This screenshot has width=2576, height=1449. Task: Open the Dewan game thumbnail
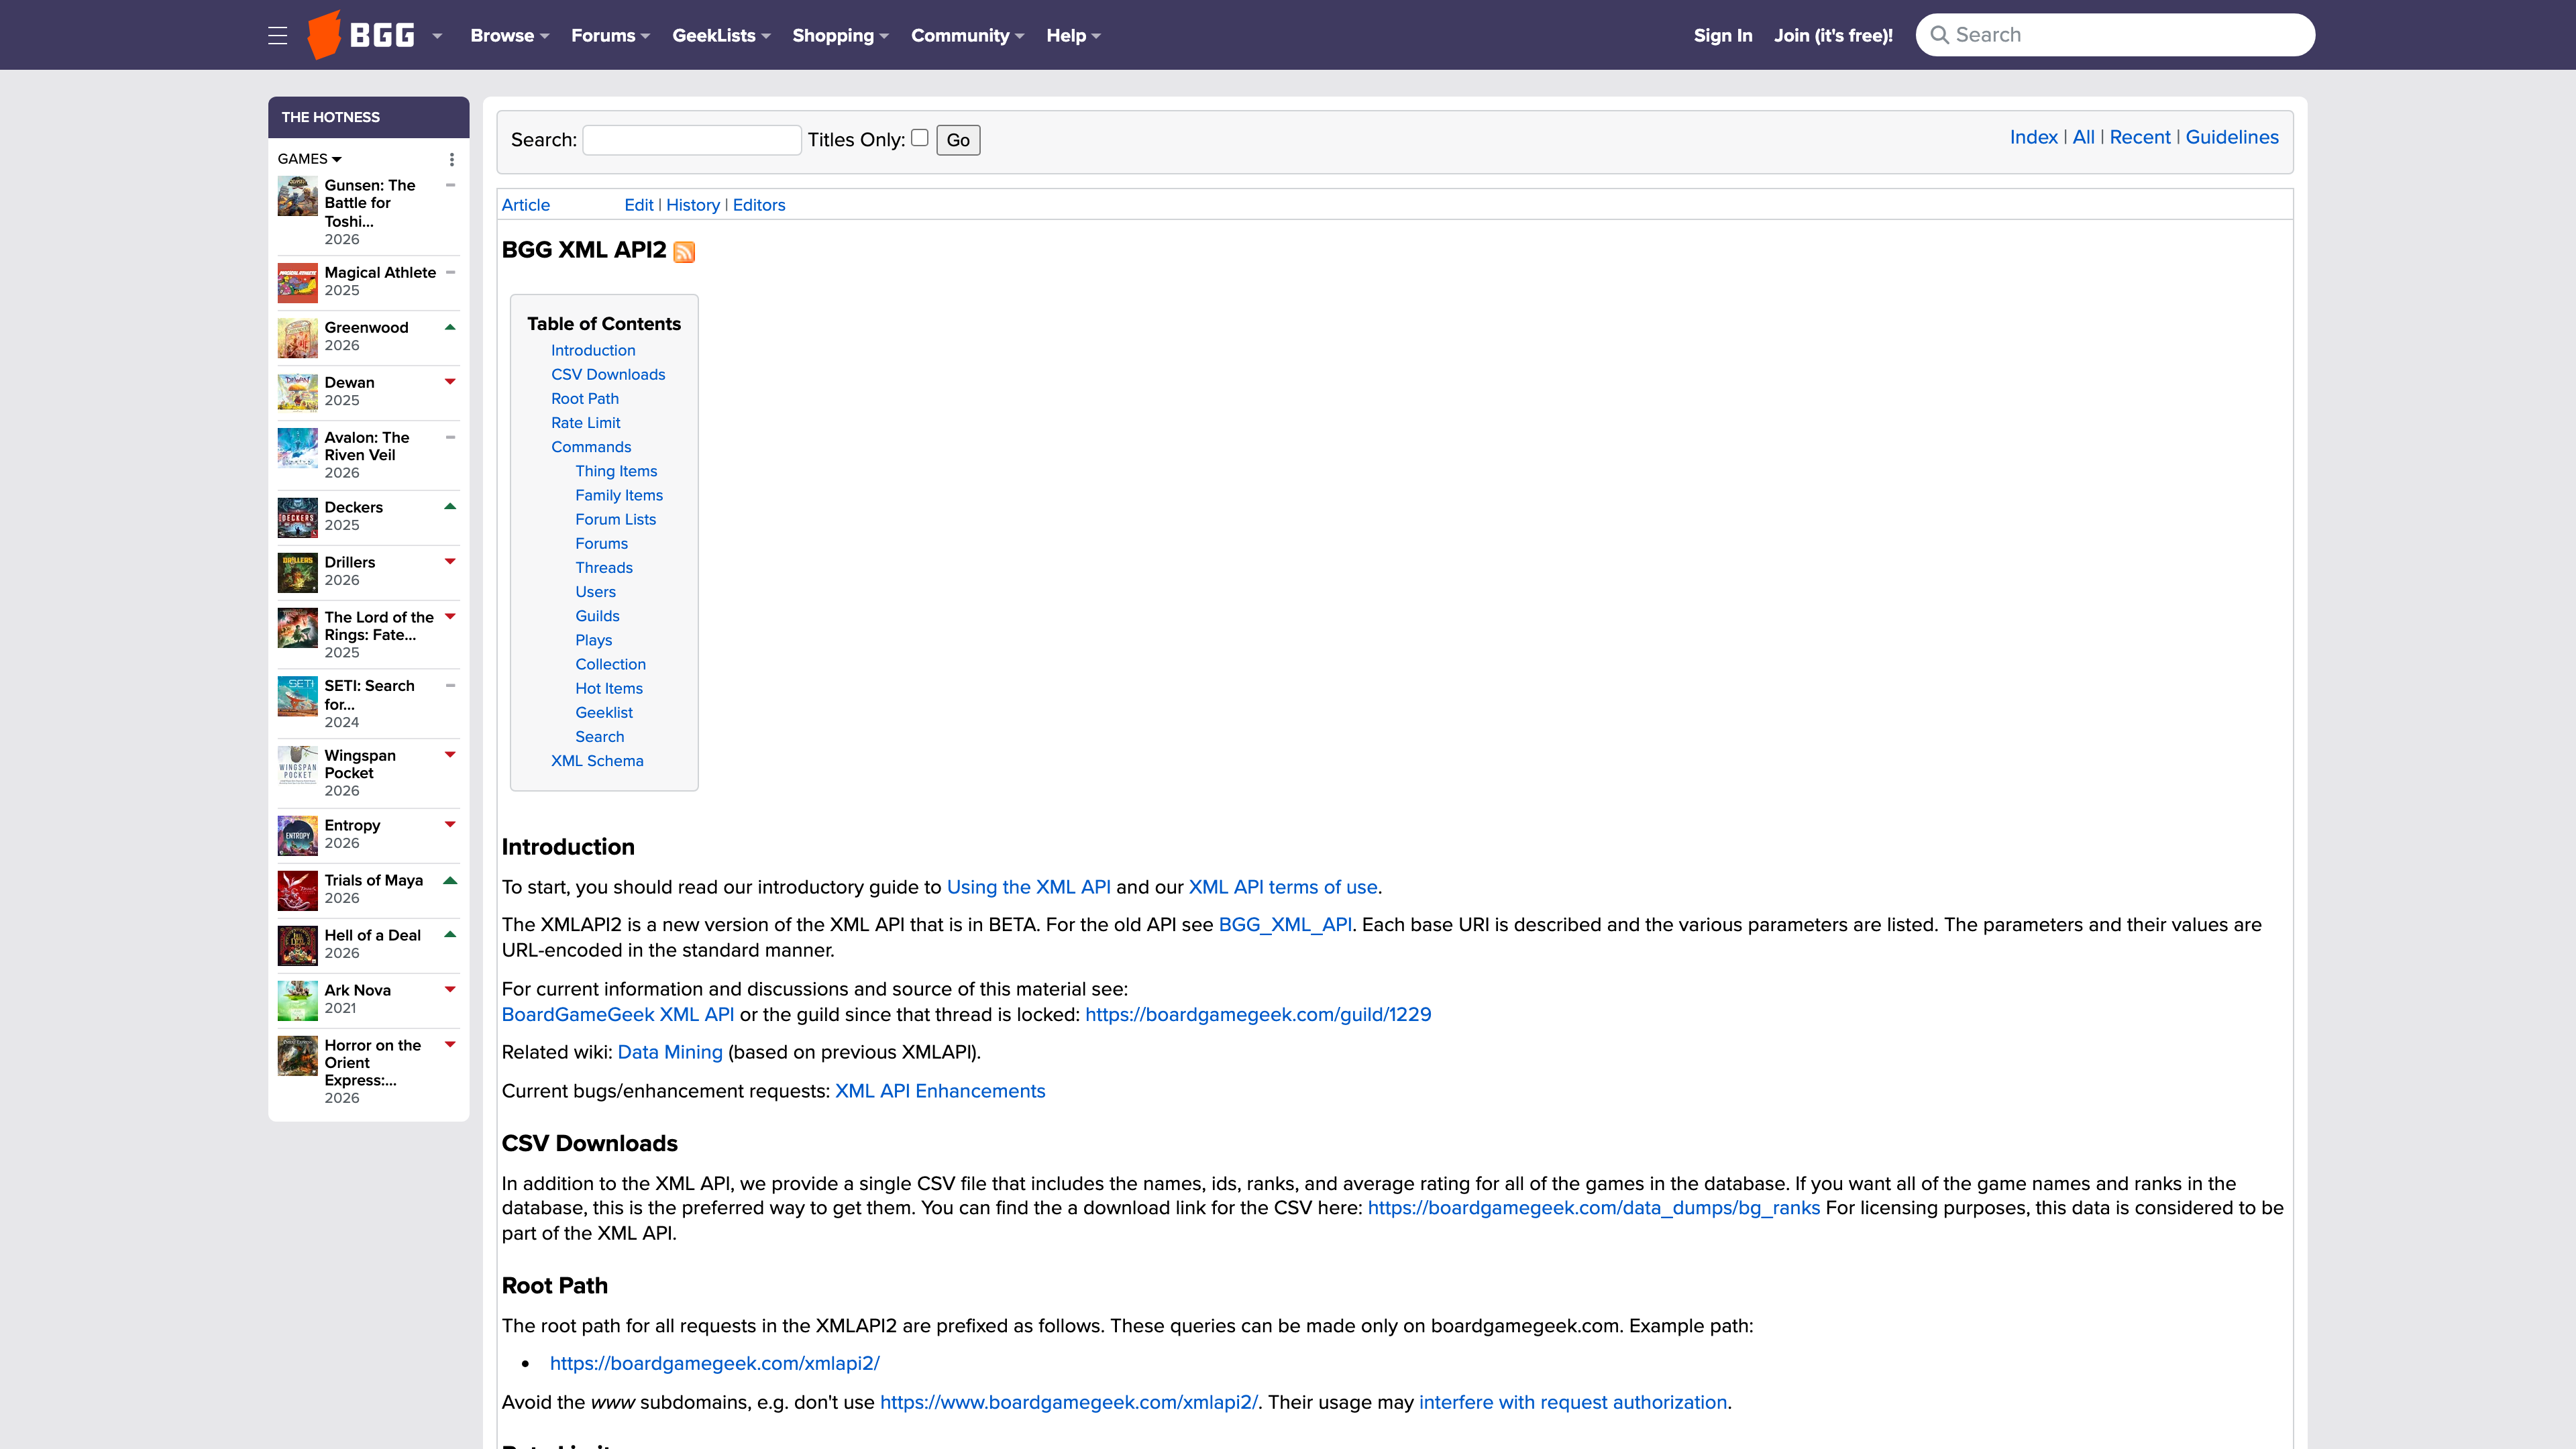297,393
